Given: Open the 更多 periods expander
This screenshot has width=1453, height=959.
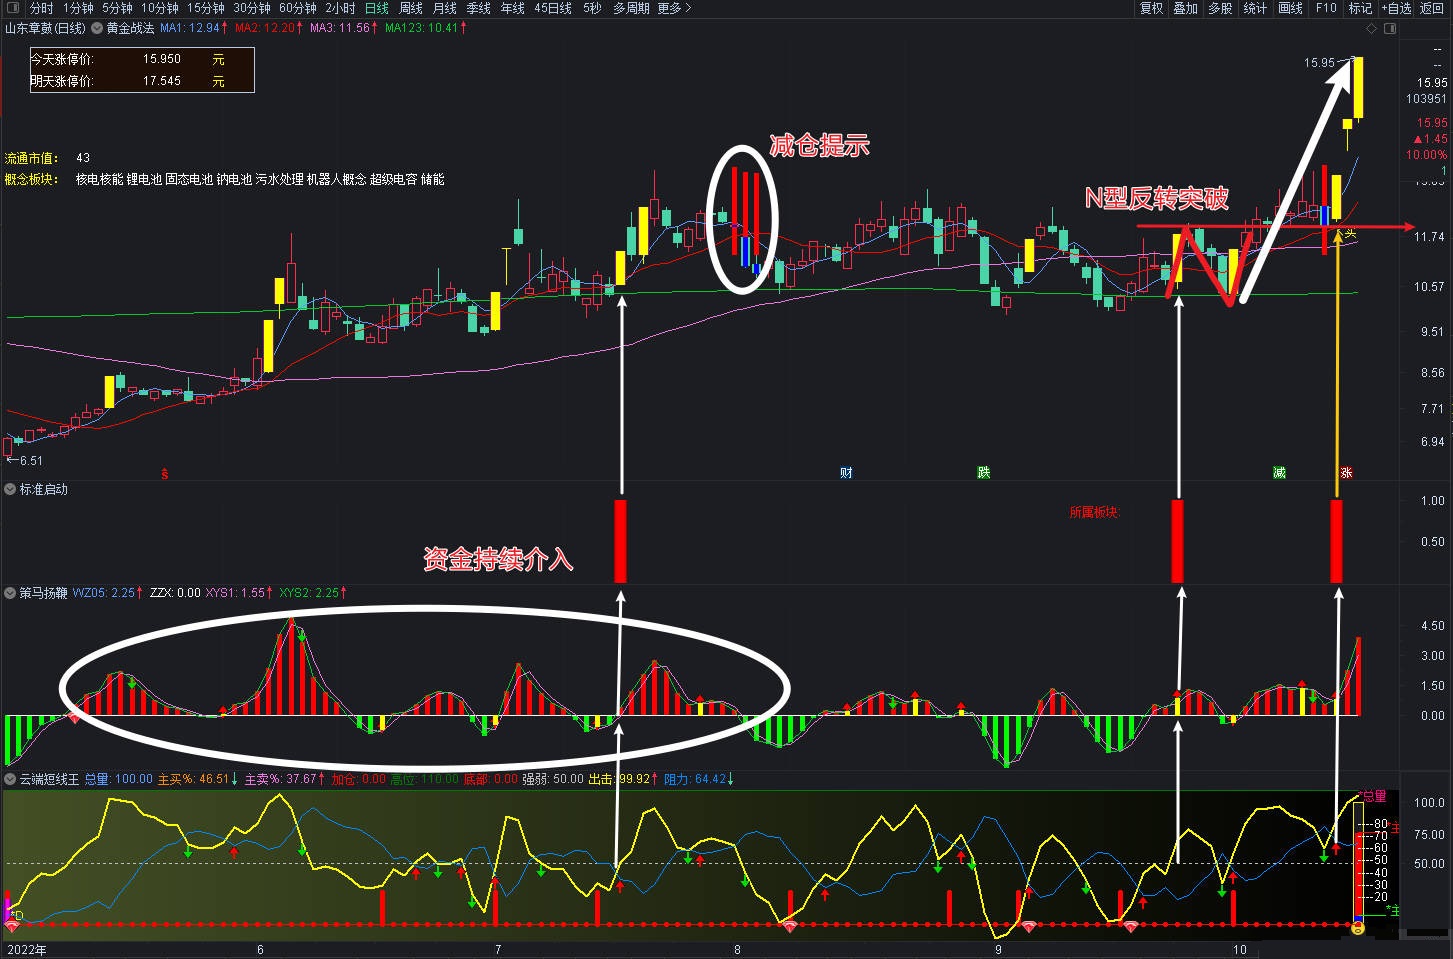Looking at the screenshot, I should pos(674,8).
